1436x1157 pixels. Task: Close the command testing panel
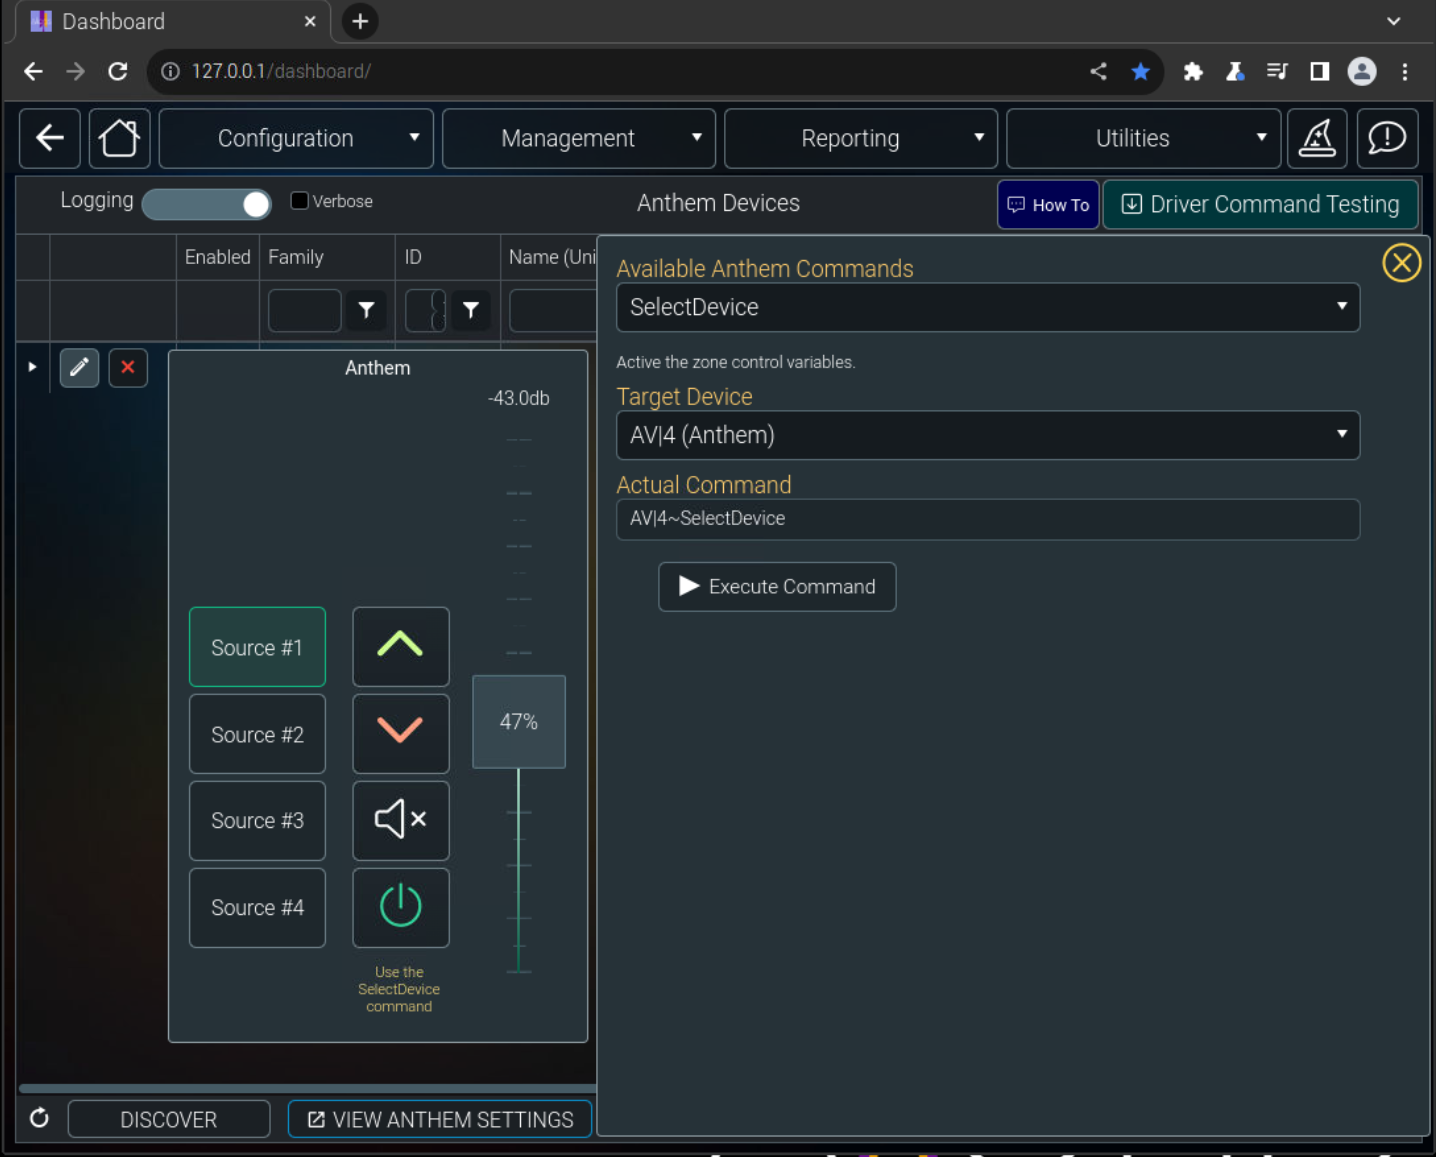[x=1401, y=263]
